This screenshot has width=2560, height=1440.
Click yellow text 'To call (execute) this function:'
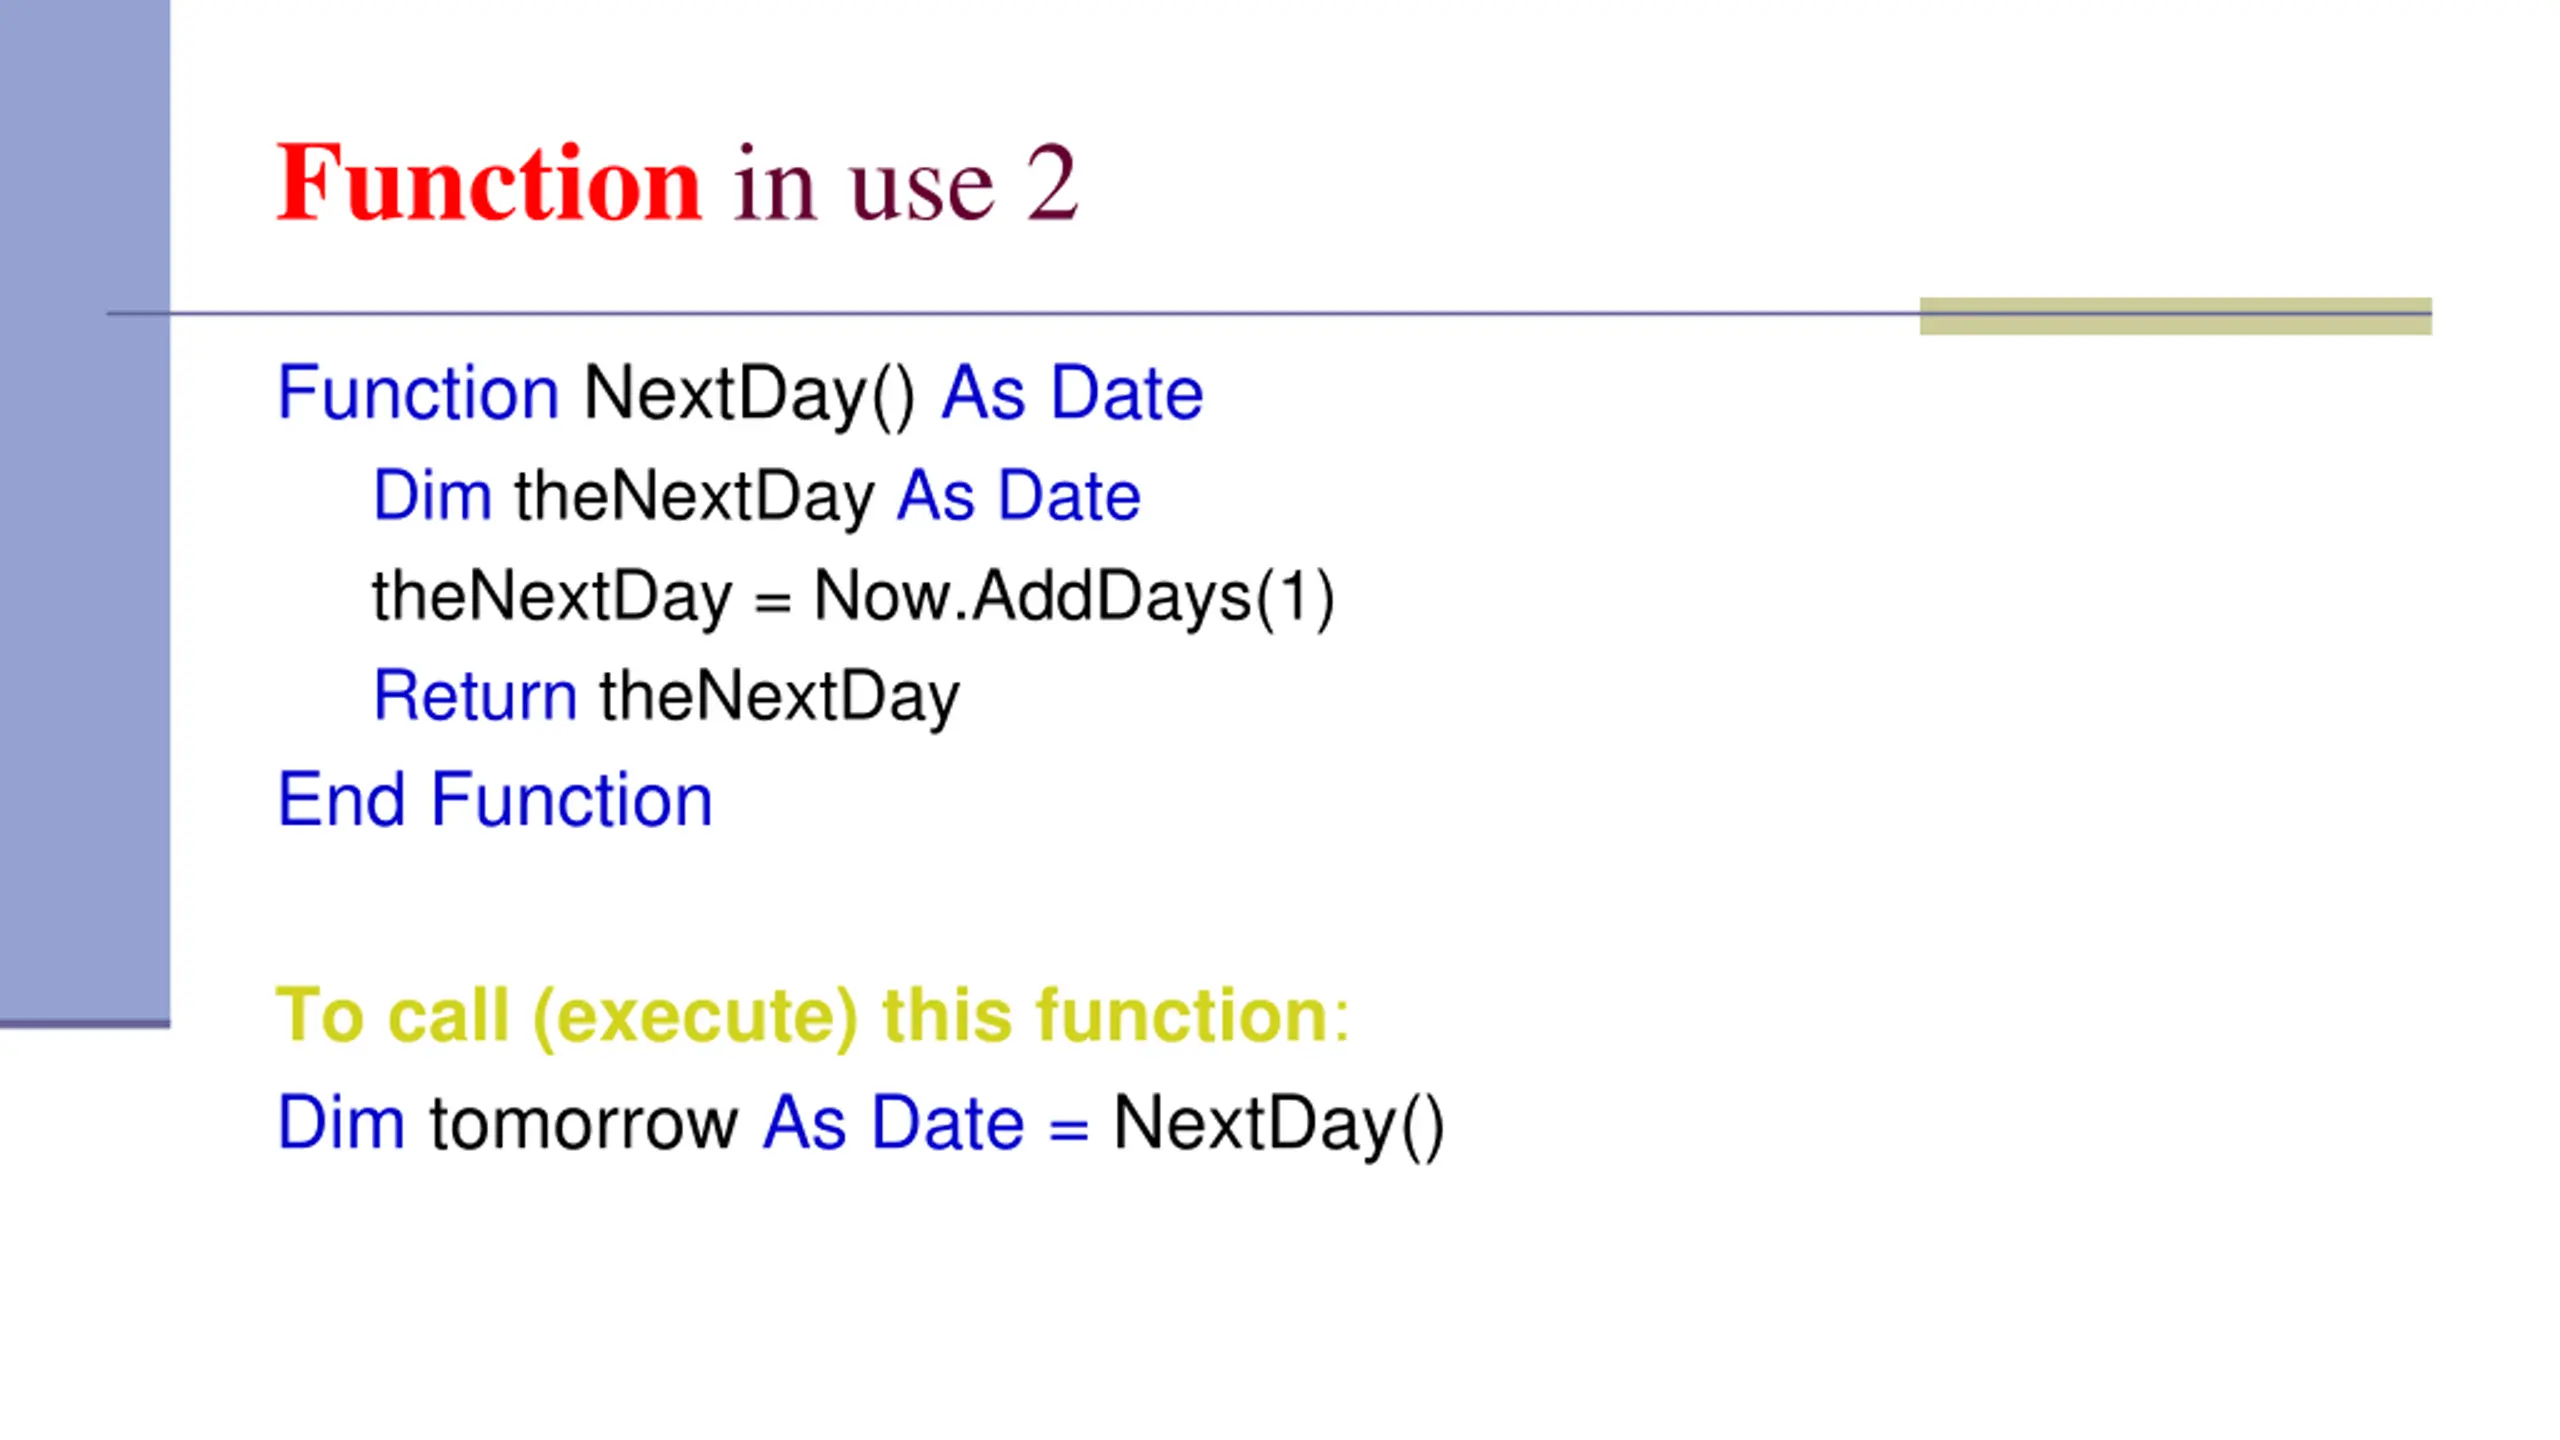812,1016
